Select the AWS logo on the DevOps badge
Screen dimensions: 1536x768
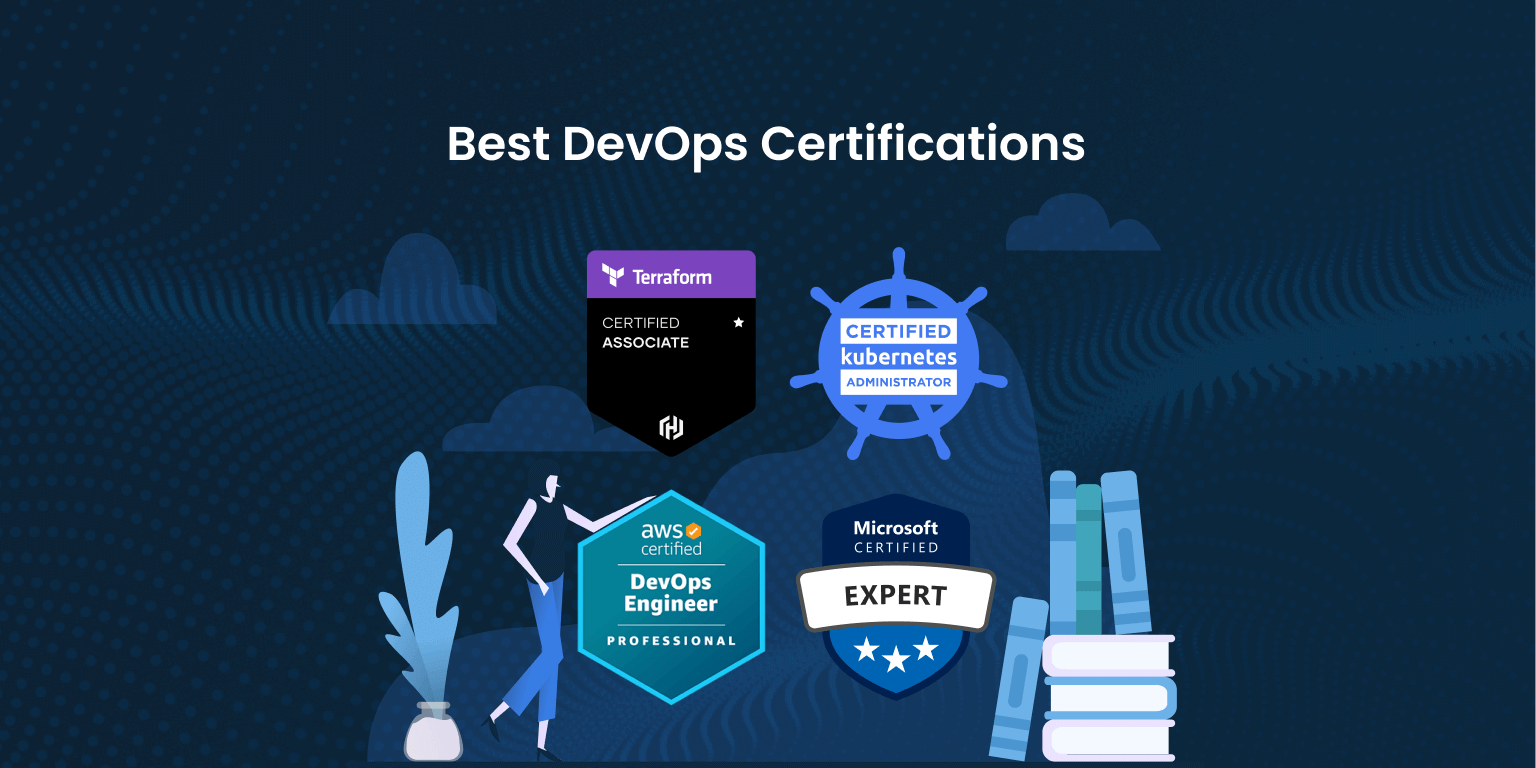pos(664,533)
